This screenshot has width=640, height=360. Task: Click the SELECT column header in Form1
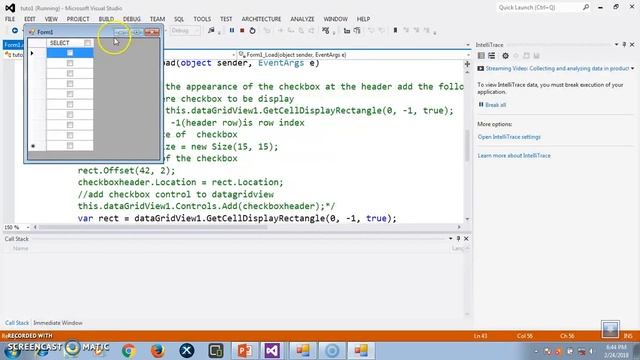pos(70,43)
